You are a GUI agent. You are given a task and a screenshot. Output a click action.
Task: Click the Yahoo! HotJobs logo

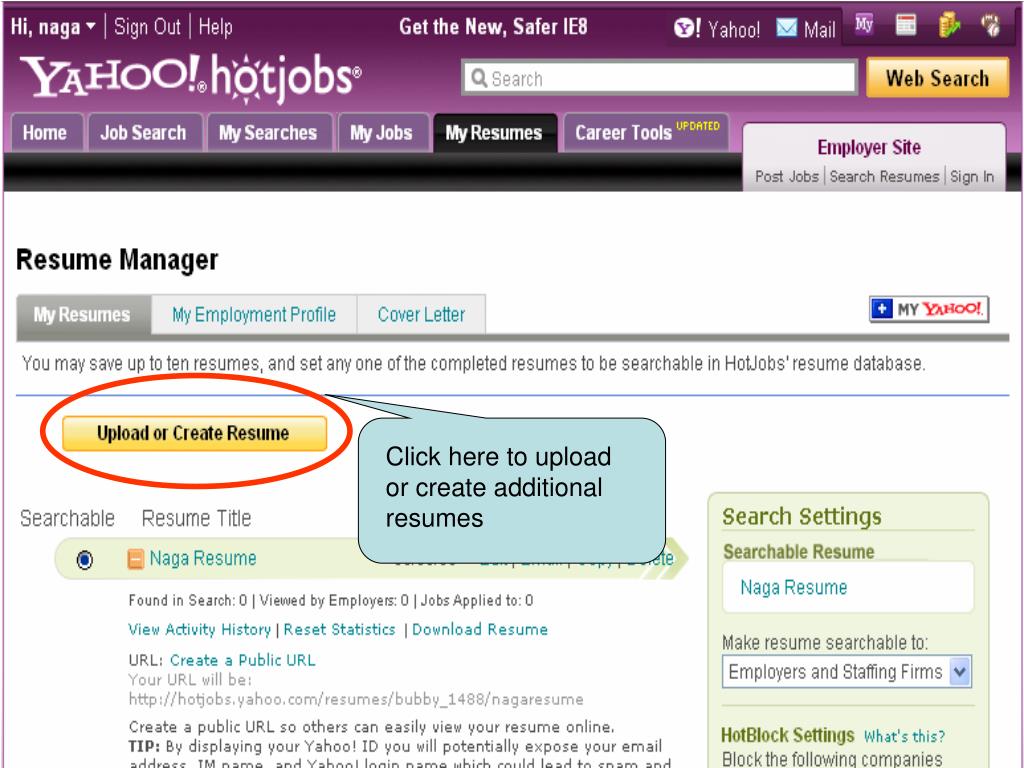point(190,78)
